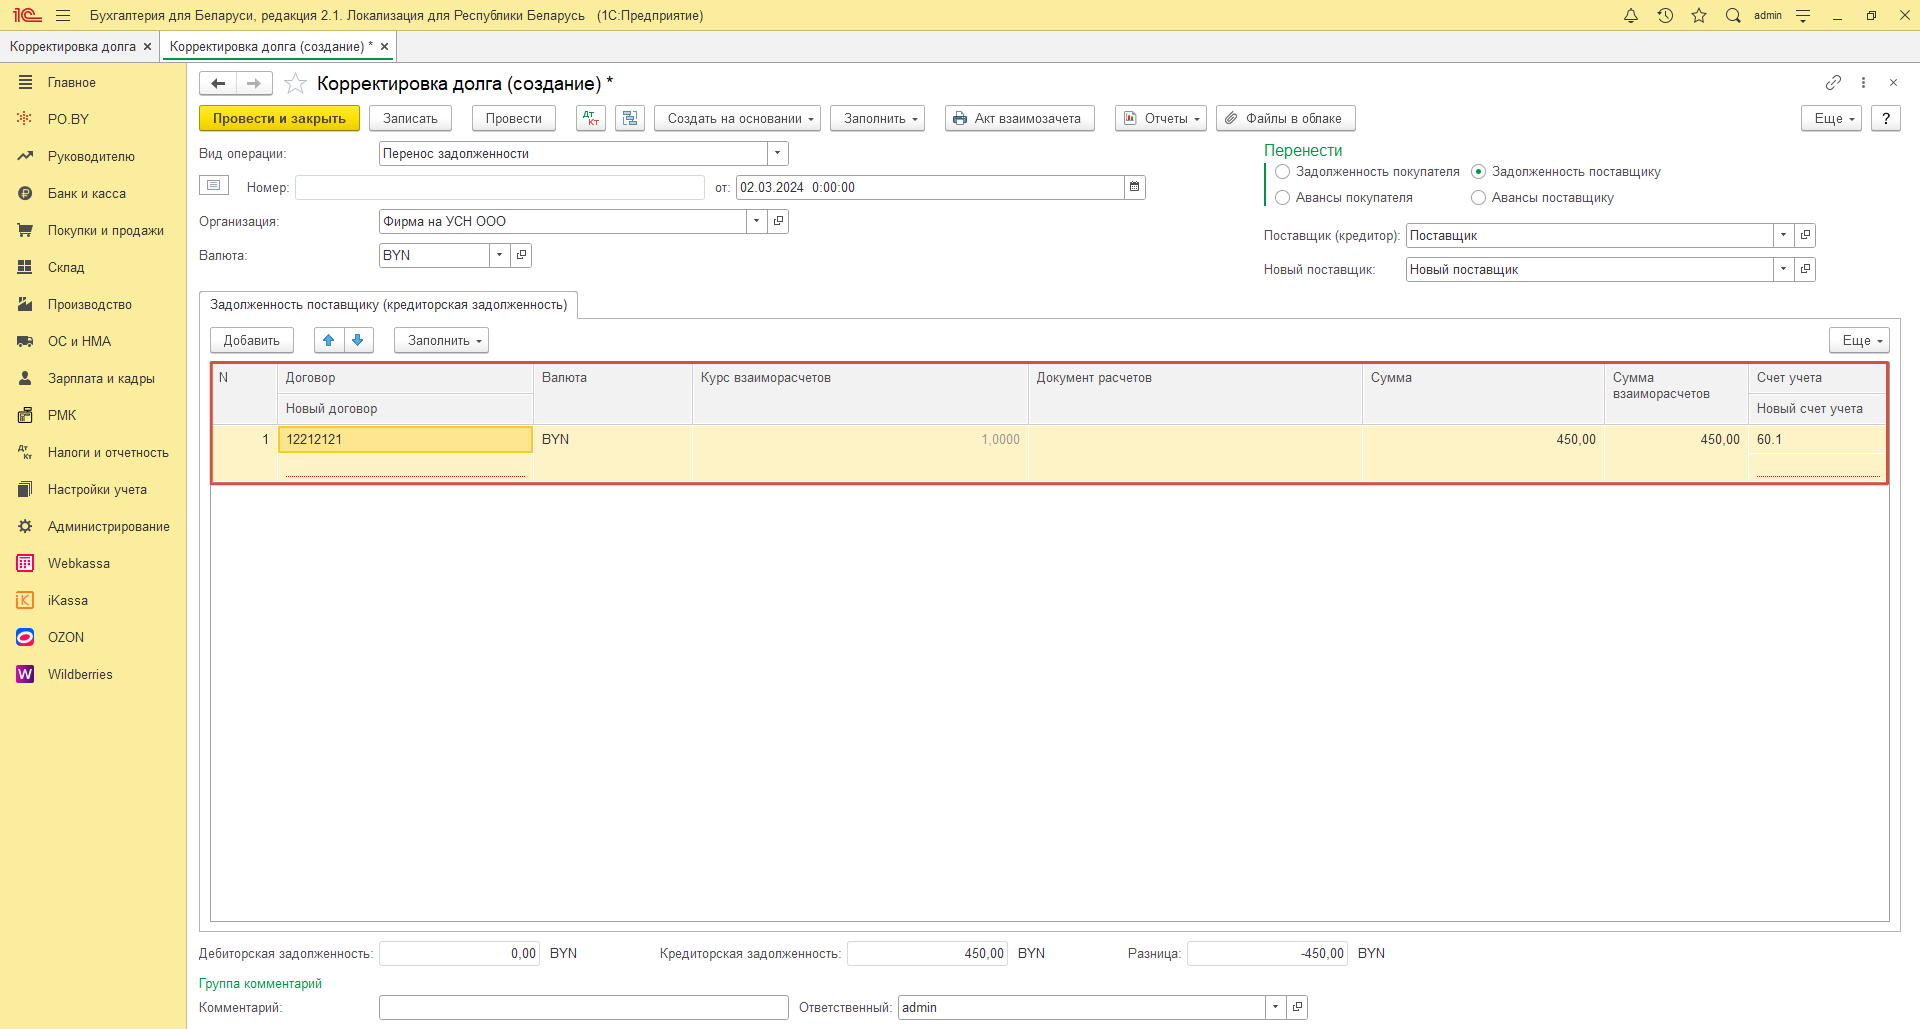1920x1029 pixels.
Task: Expand Ответственный dropdown arrow
Action: (1276, 1007)
